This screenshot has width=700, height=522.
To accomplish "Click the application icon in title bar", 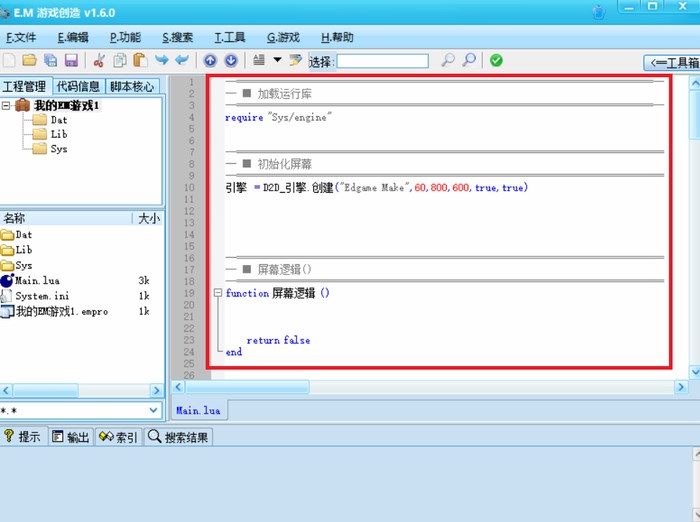I will pos(4,13).
